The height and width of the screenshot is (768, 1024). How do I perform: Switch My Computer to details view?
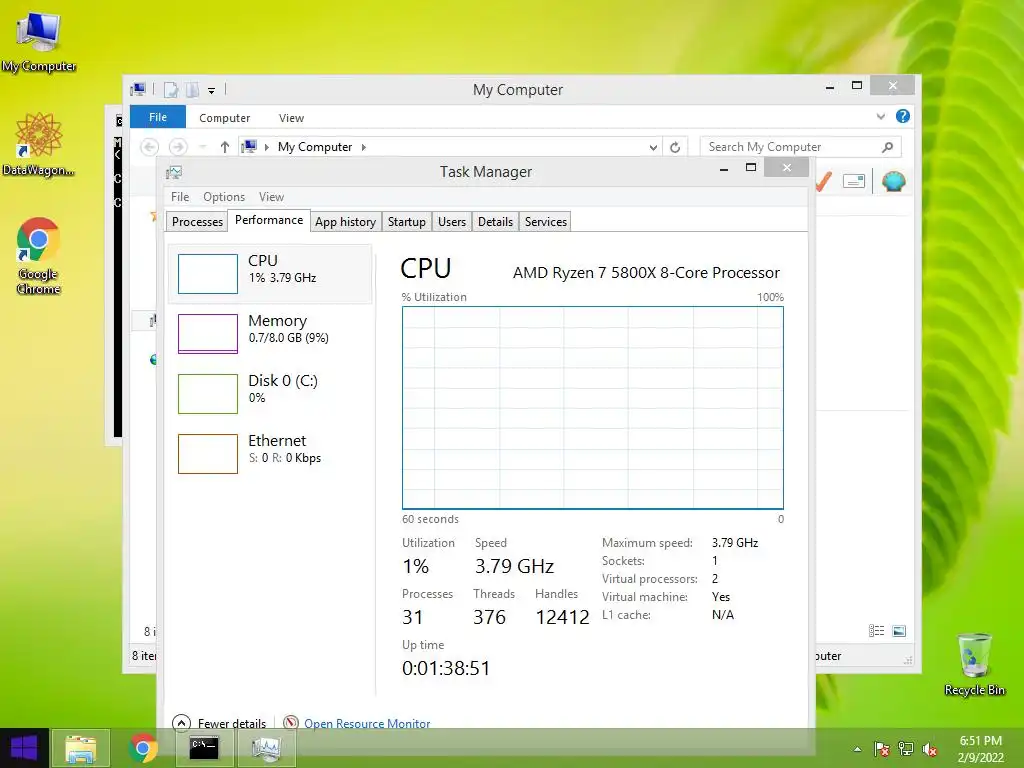tap(876, 630)
